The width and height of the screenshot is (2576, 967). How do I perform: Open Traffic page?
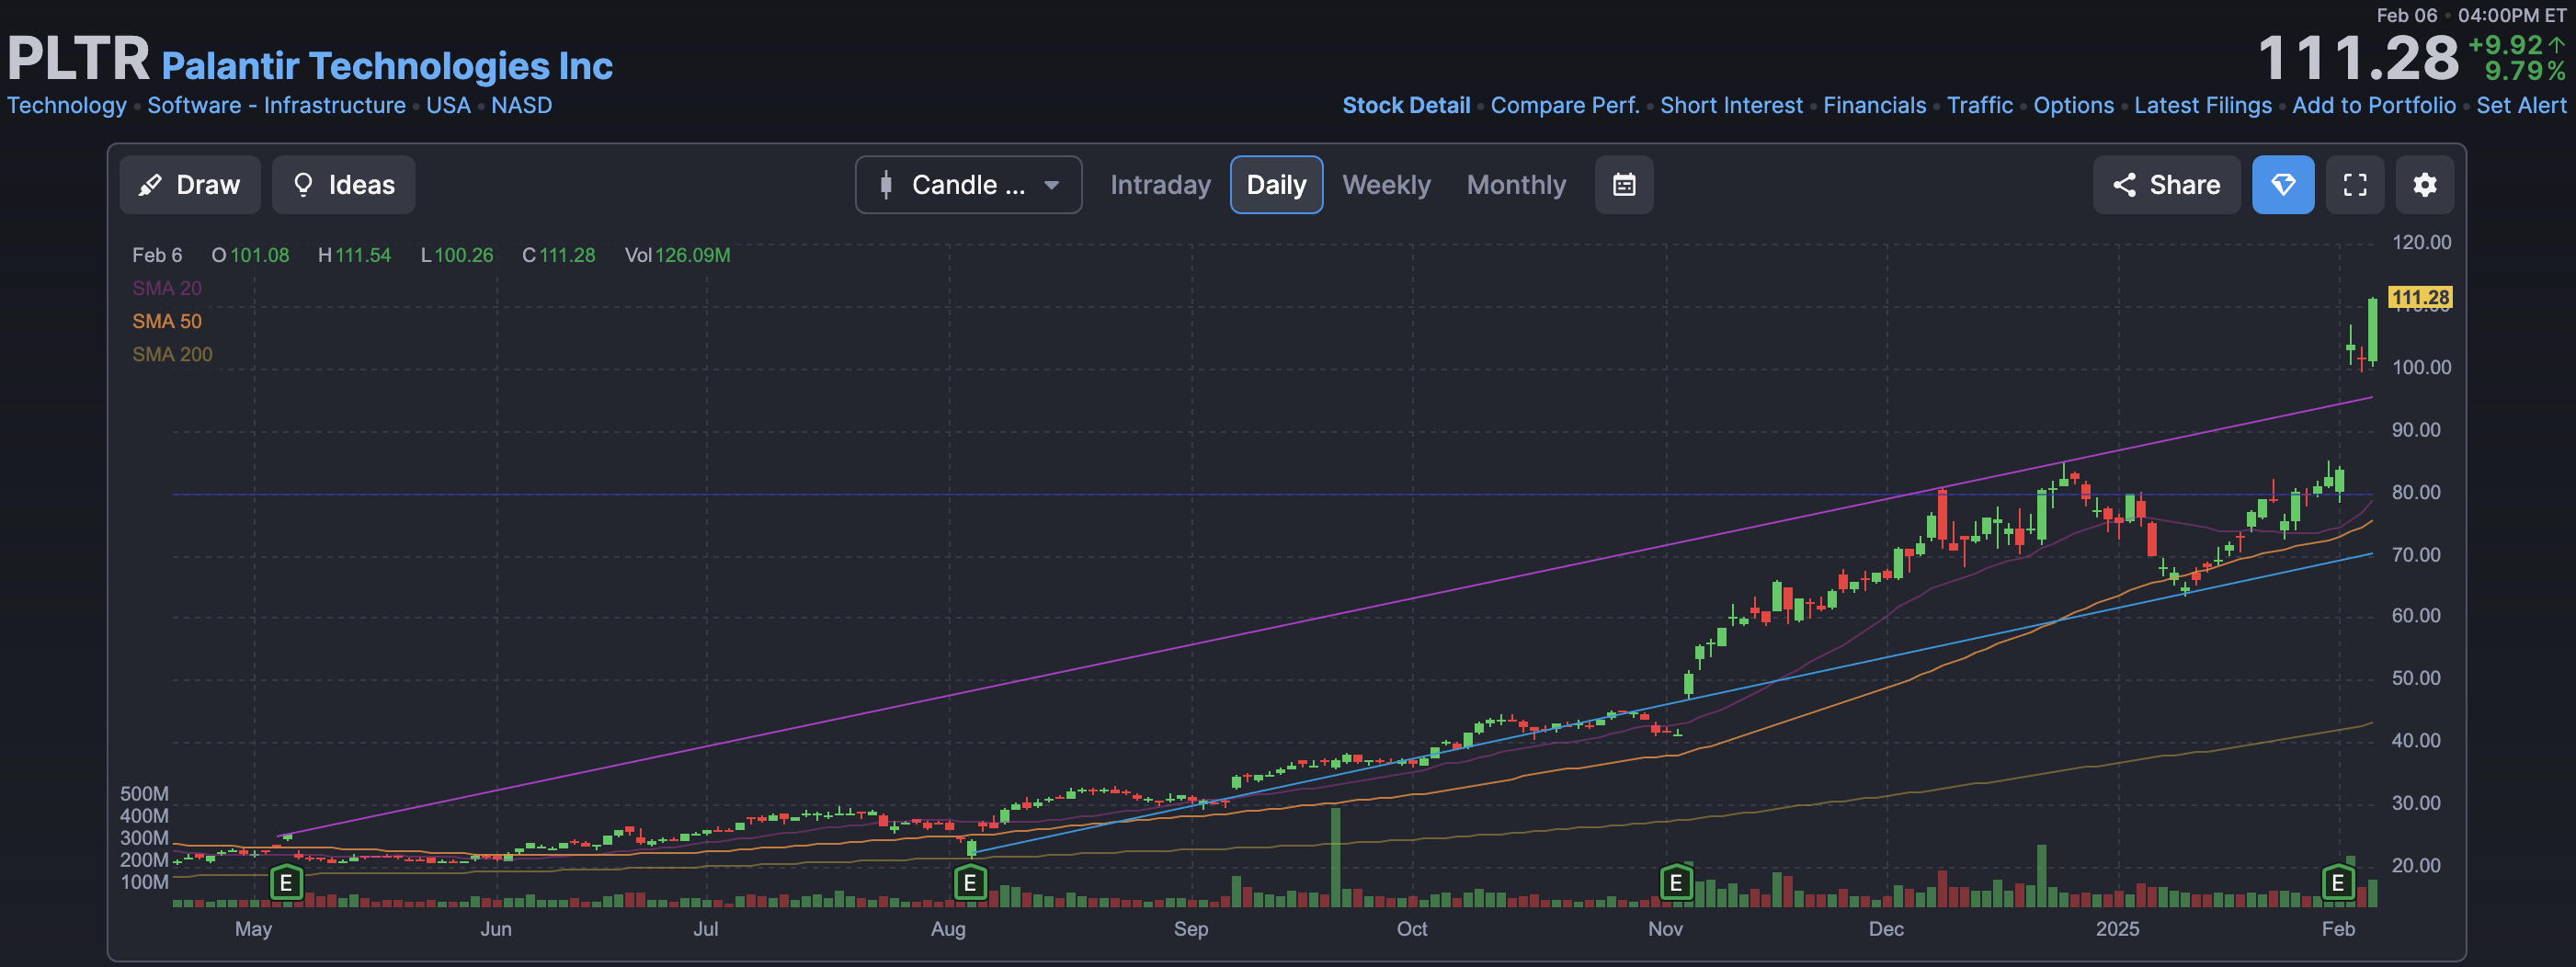(x=1980, y=105)
